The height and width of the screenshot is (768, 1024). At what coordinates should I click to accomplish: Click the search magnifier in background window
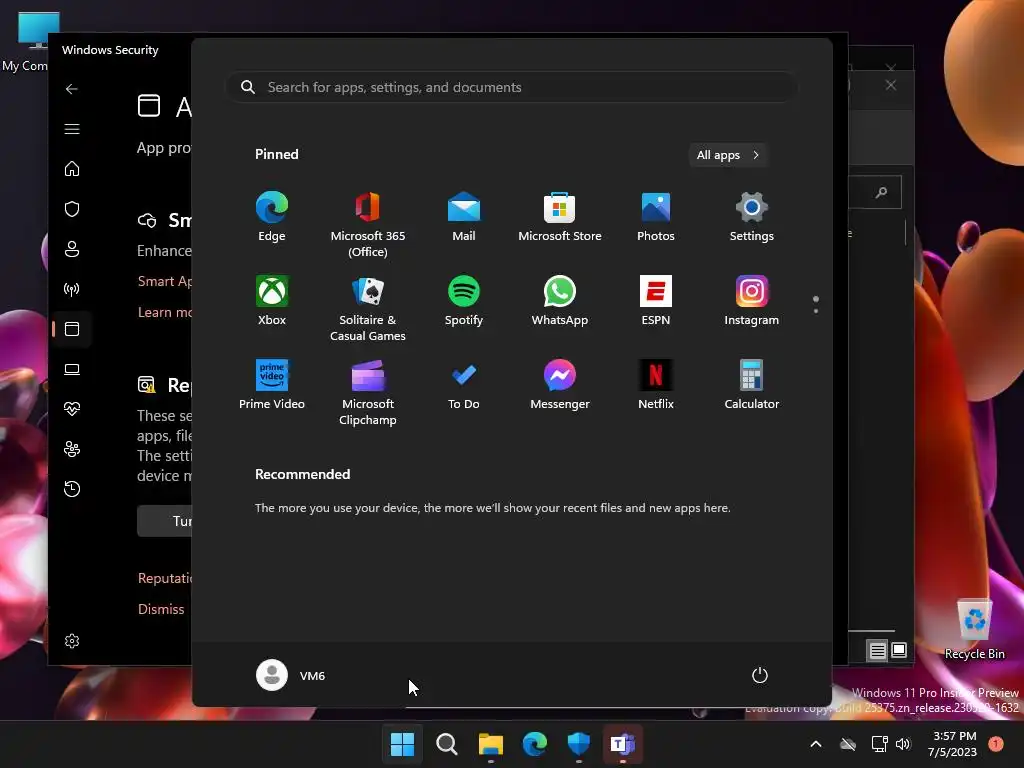882,192
